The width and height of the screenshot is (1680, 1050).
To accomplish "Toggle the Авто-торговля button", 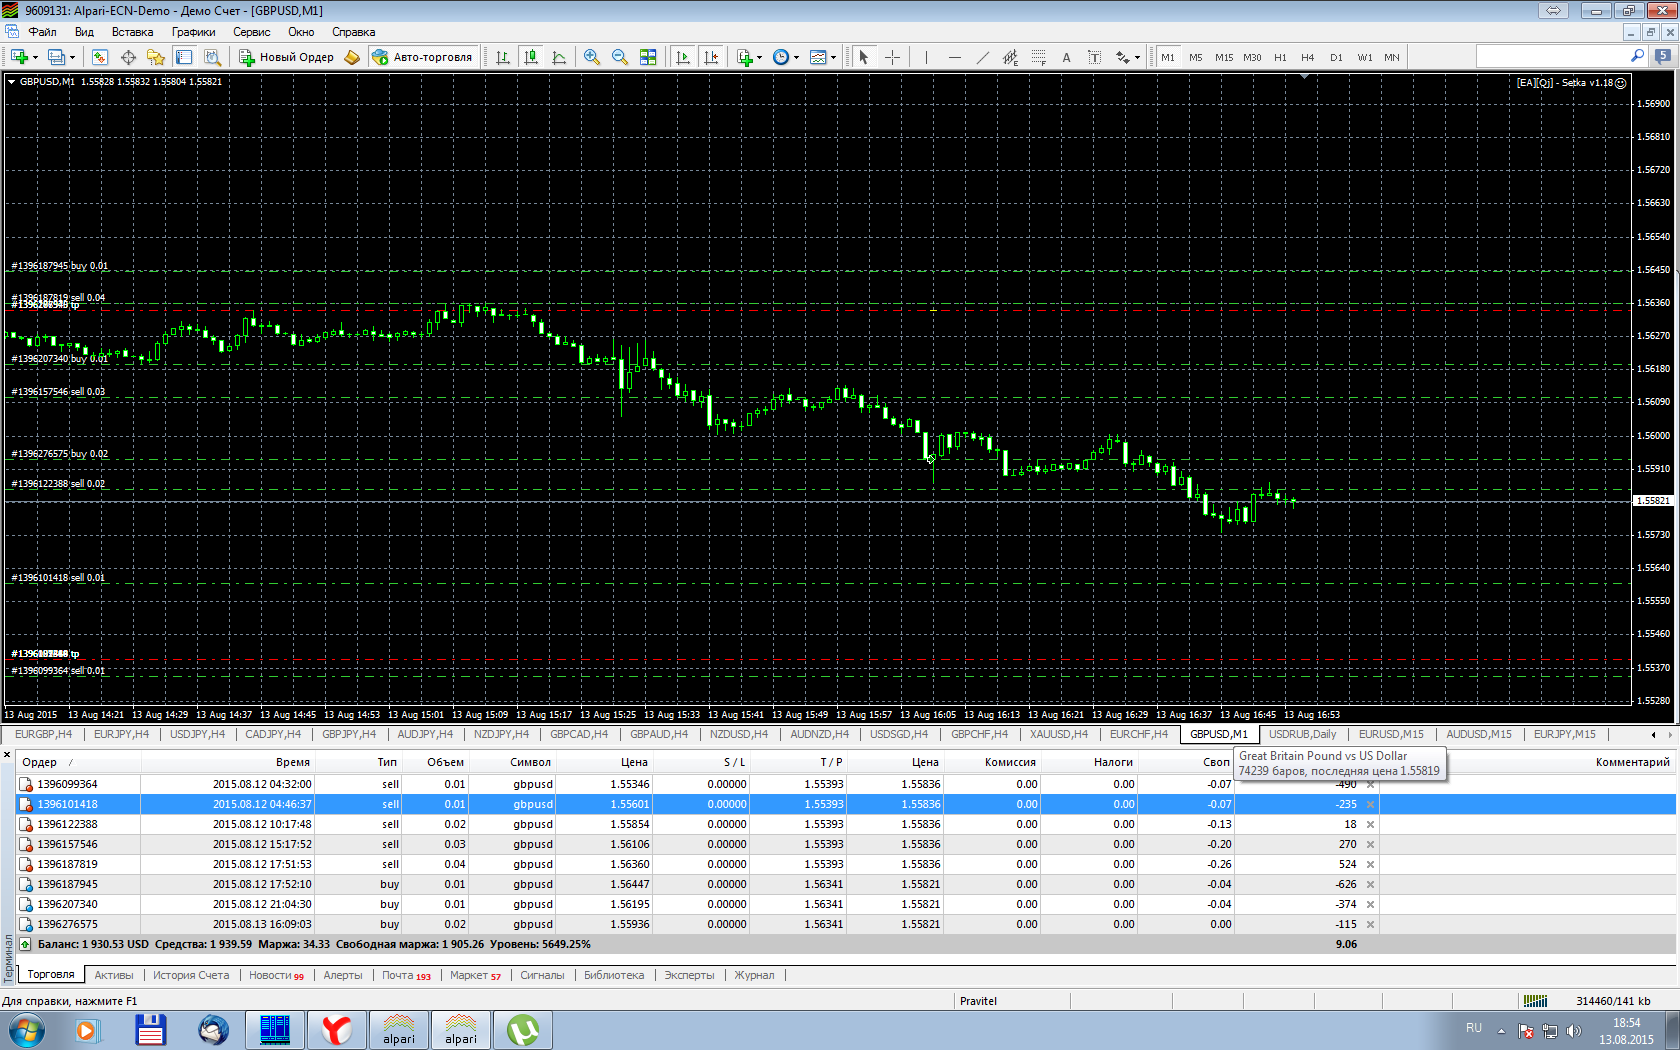I will tap(423, 57).
